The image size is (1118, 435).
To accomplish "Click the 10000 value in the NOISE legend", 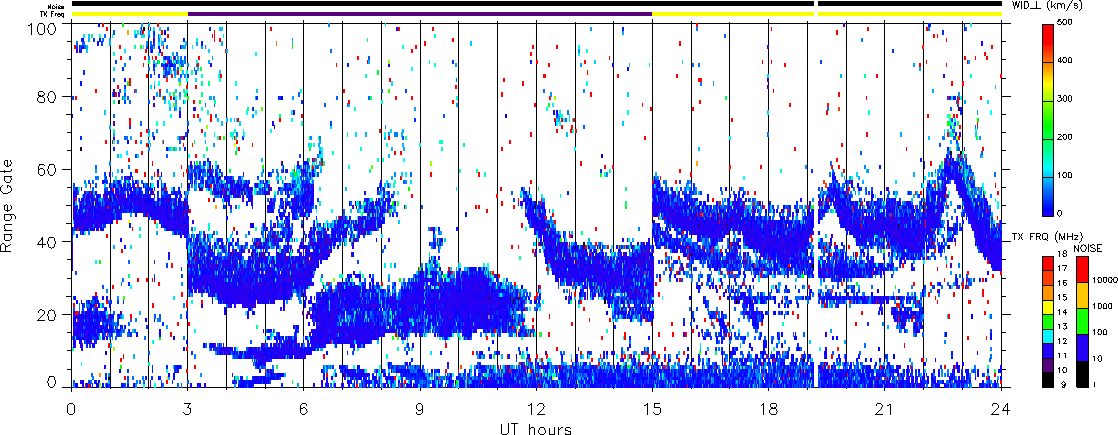I will (1104, 280).
